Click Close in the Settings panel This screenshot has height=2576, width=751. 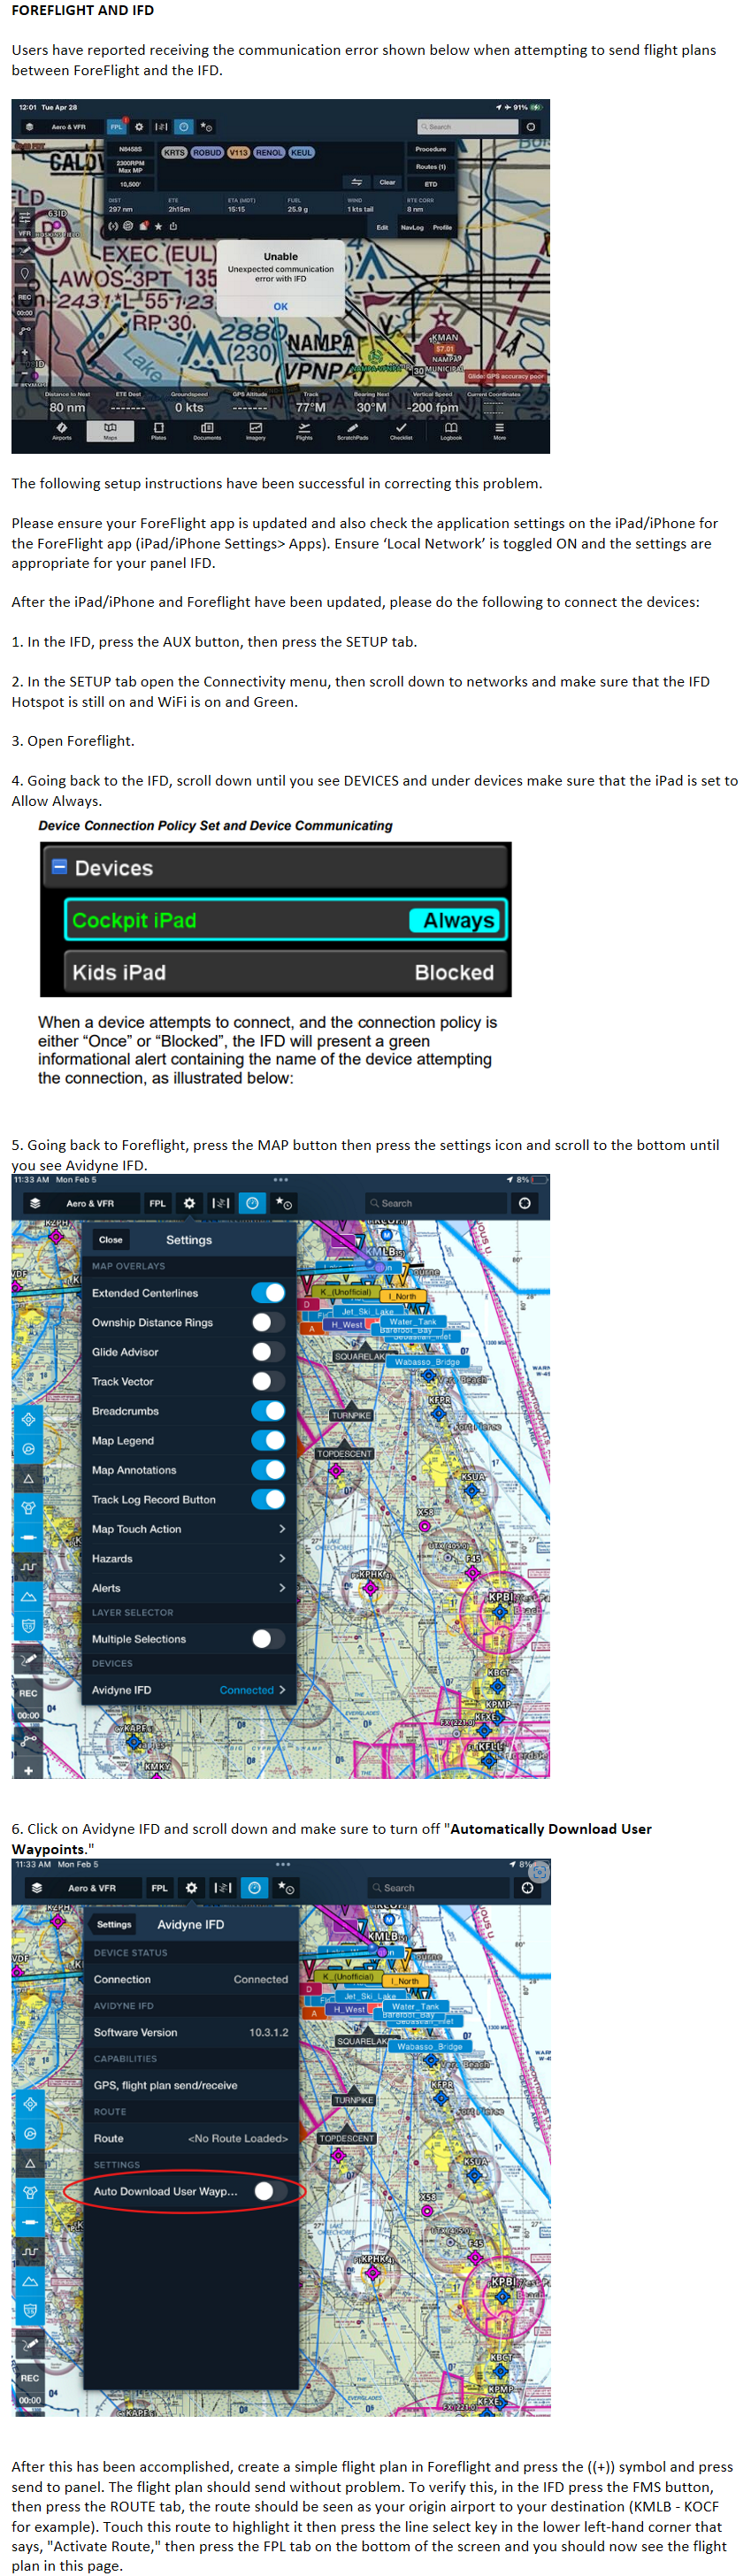[x=111, y=1240]
